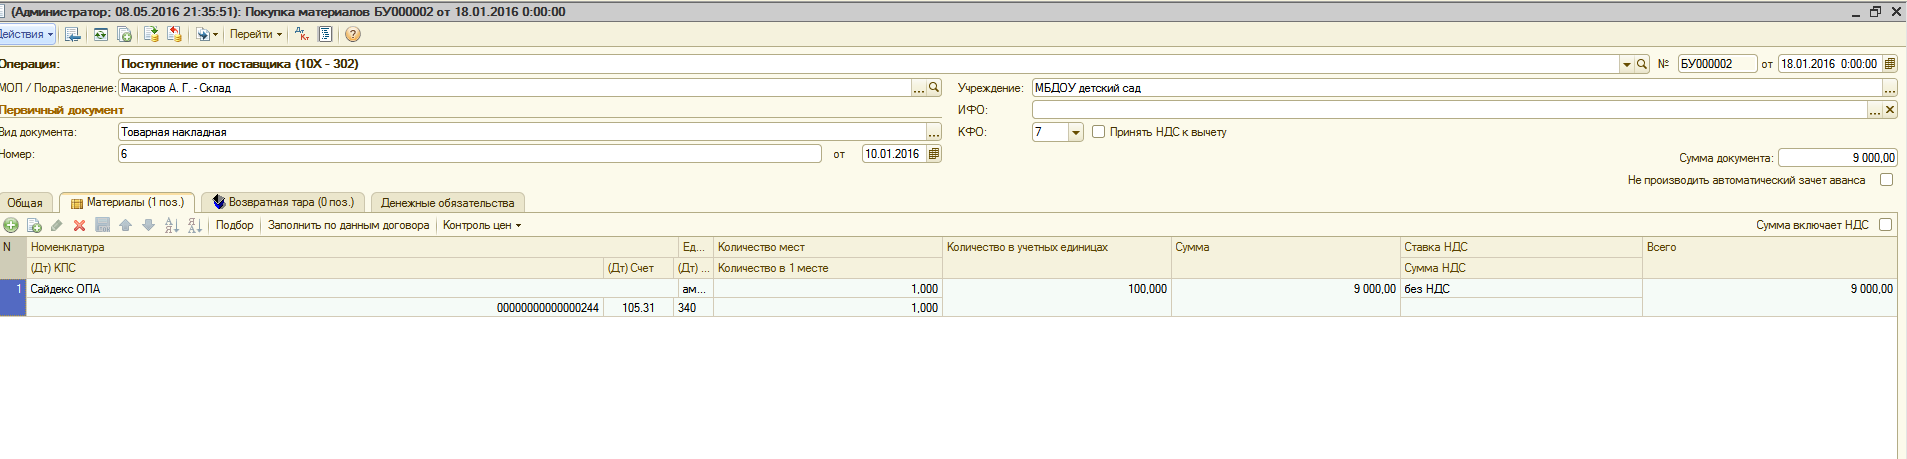
Task: Delete row with red X icon
Action: point(79,225)
